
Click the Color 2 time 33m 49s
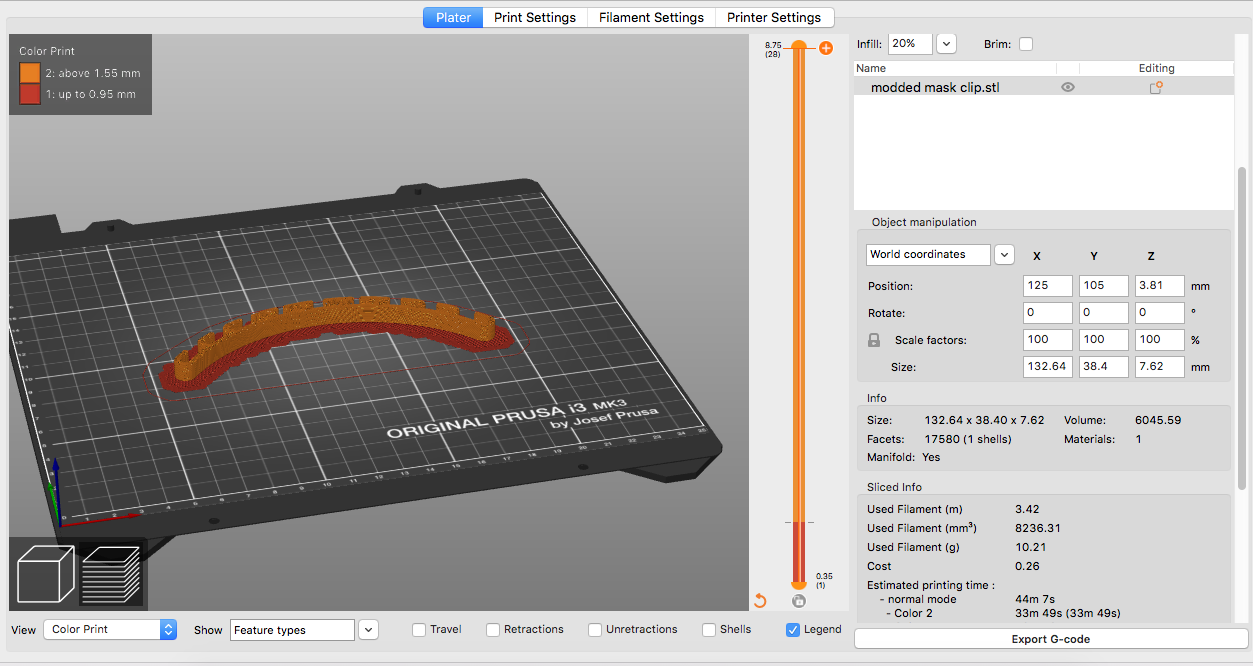click(x=1067, y=613)
